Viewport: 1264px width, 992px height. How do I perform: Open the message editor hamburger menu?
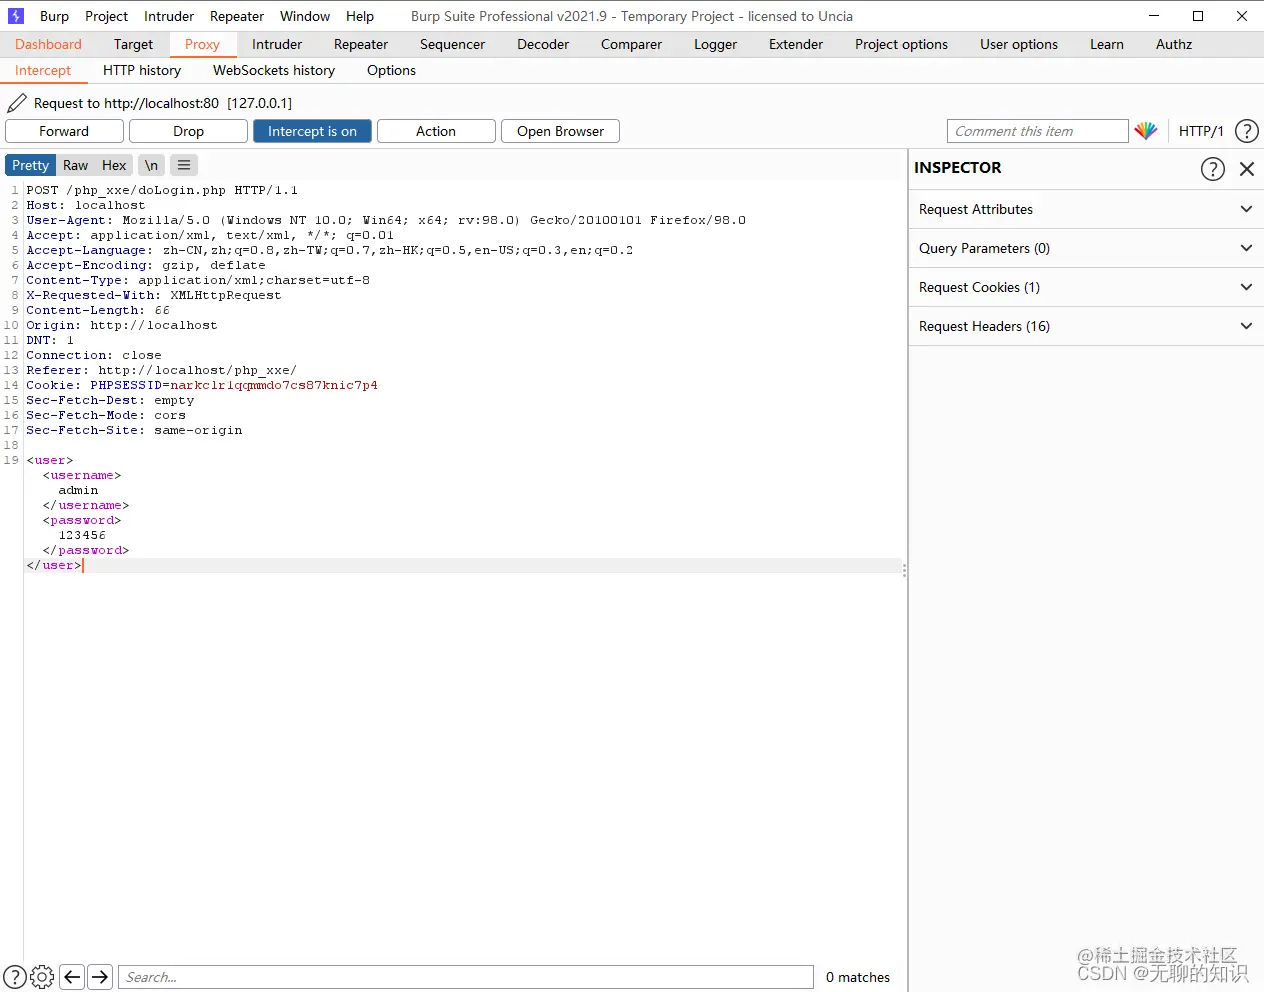(184, 165)
